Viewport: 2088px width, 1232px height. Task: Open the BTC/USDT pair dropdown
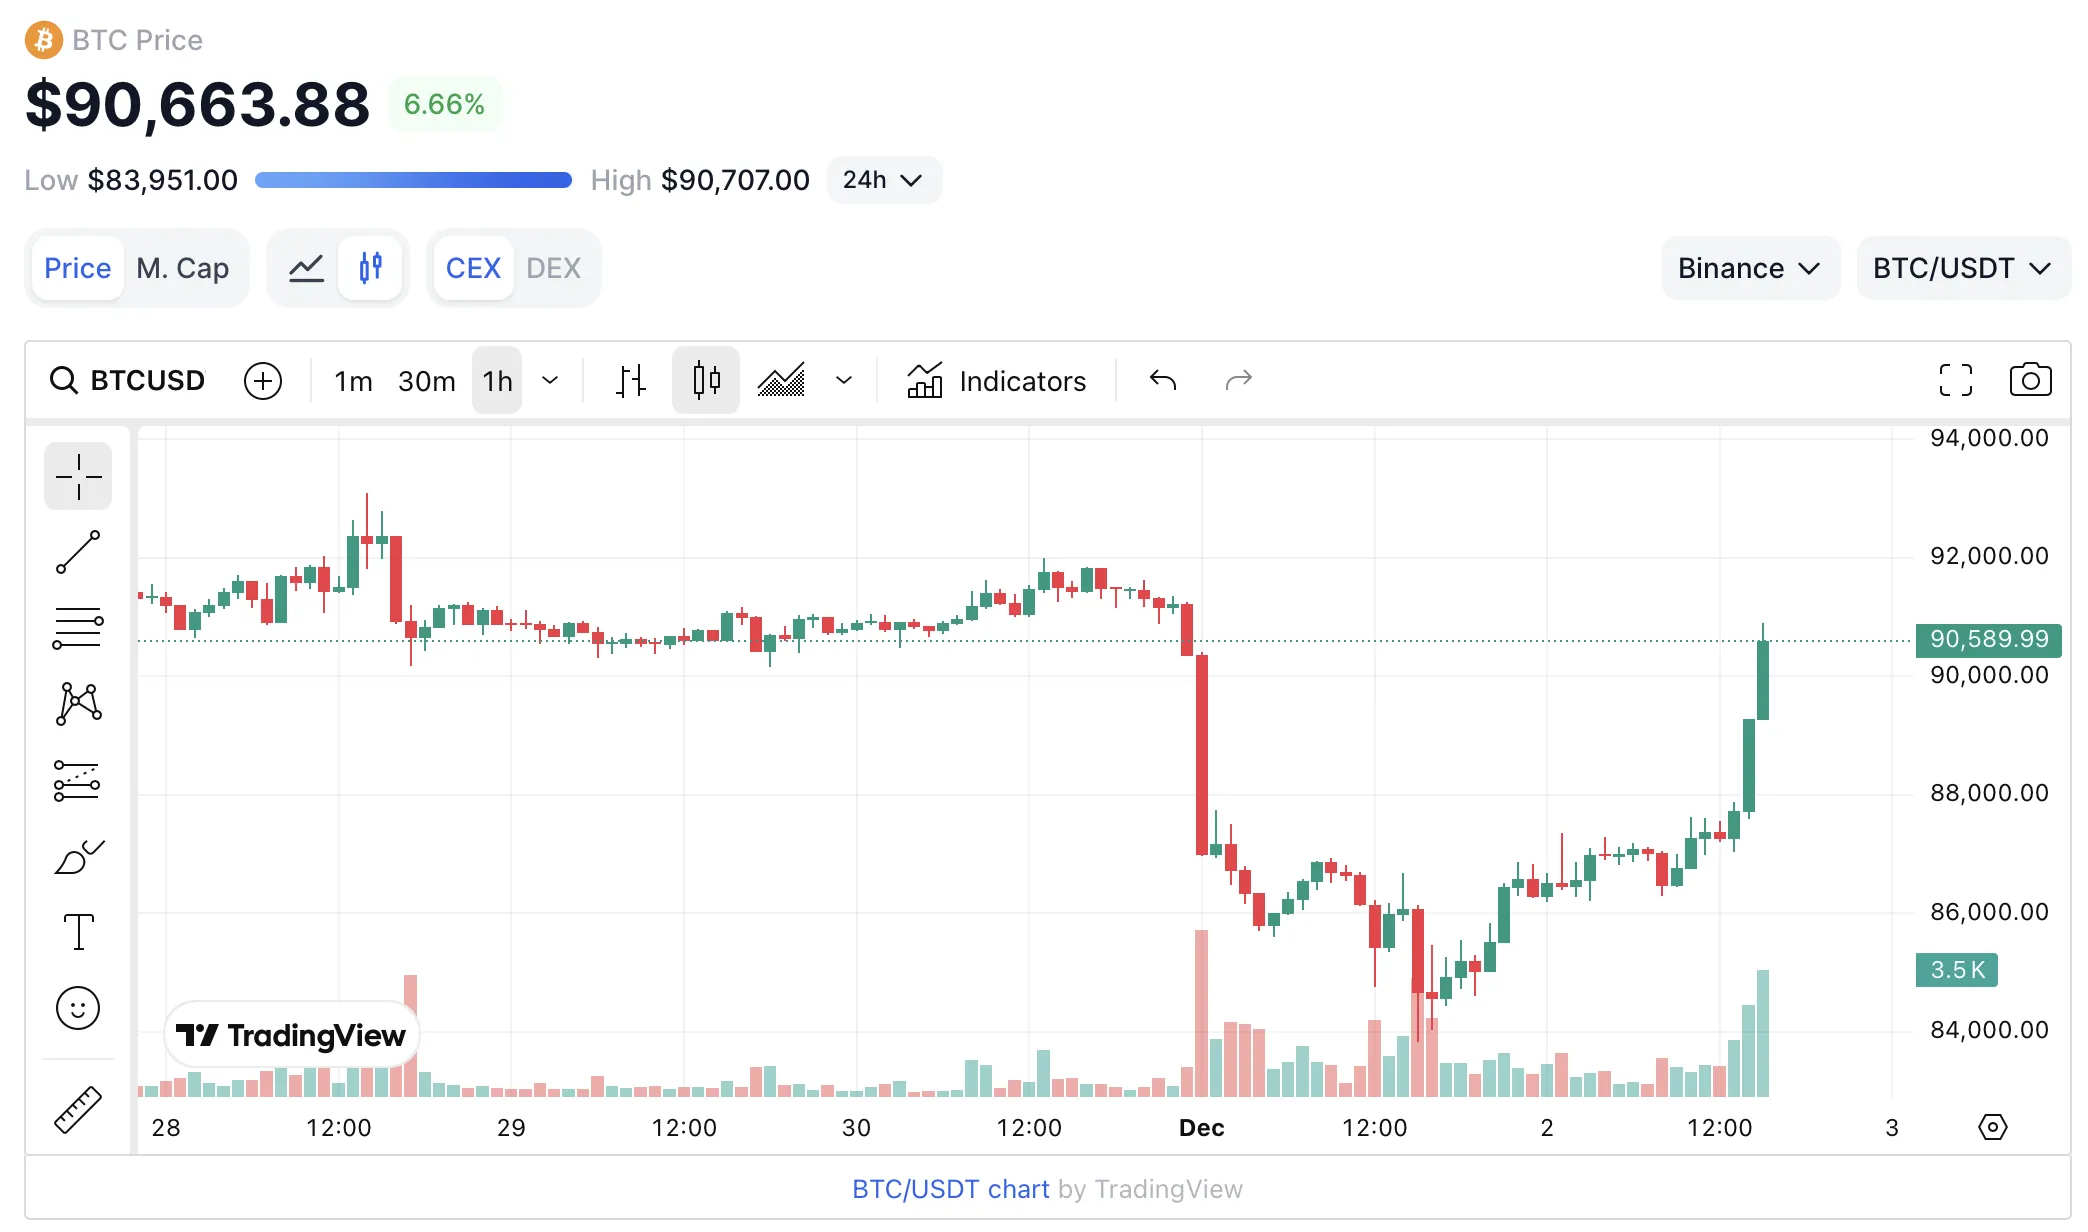click(x=1962, y=267)
